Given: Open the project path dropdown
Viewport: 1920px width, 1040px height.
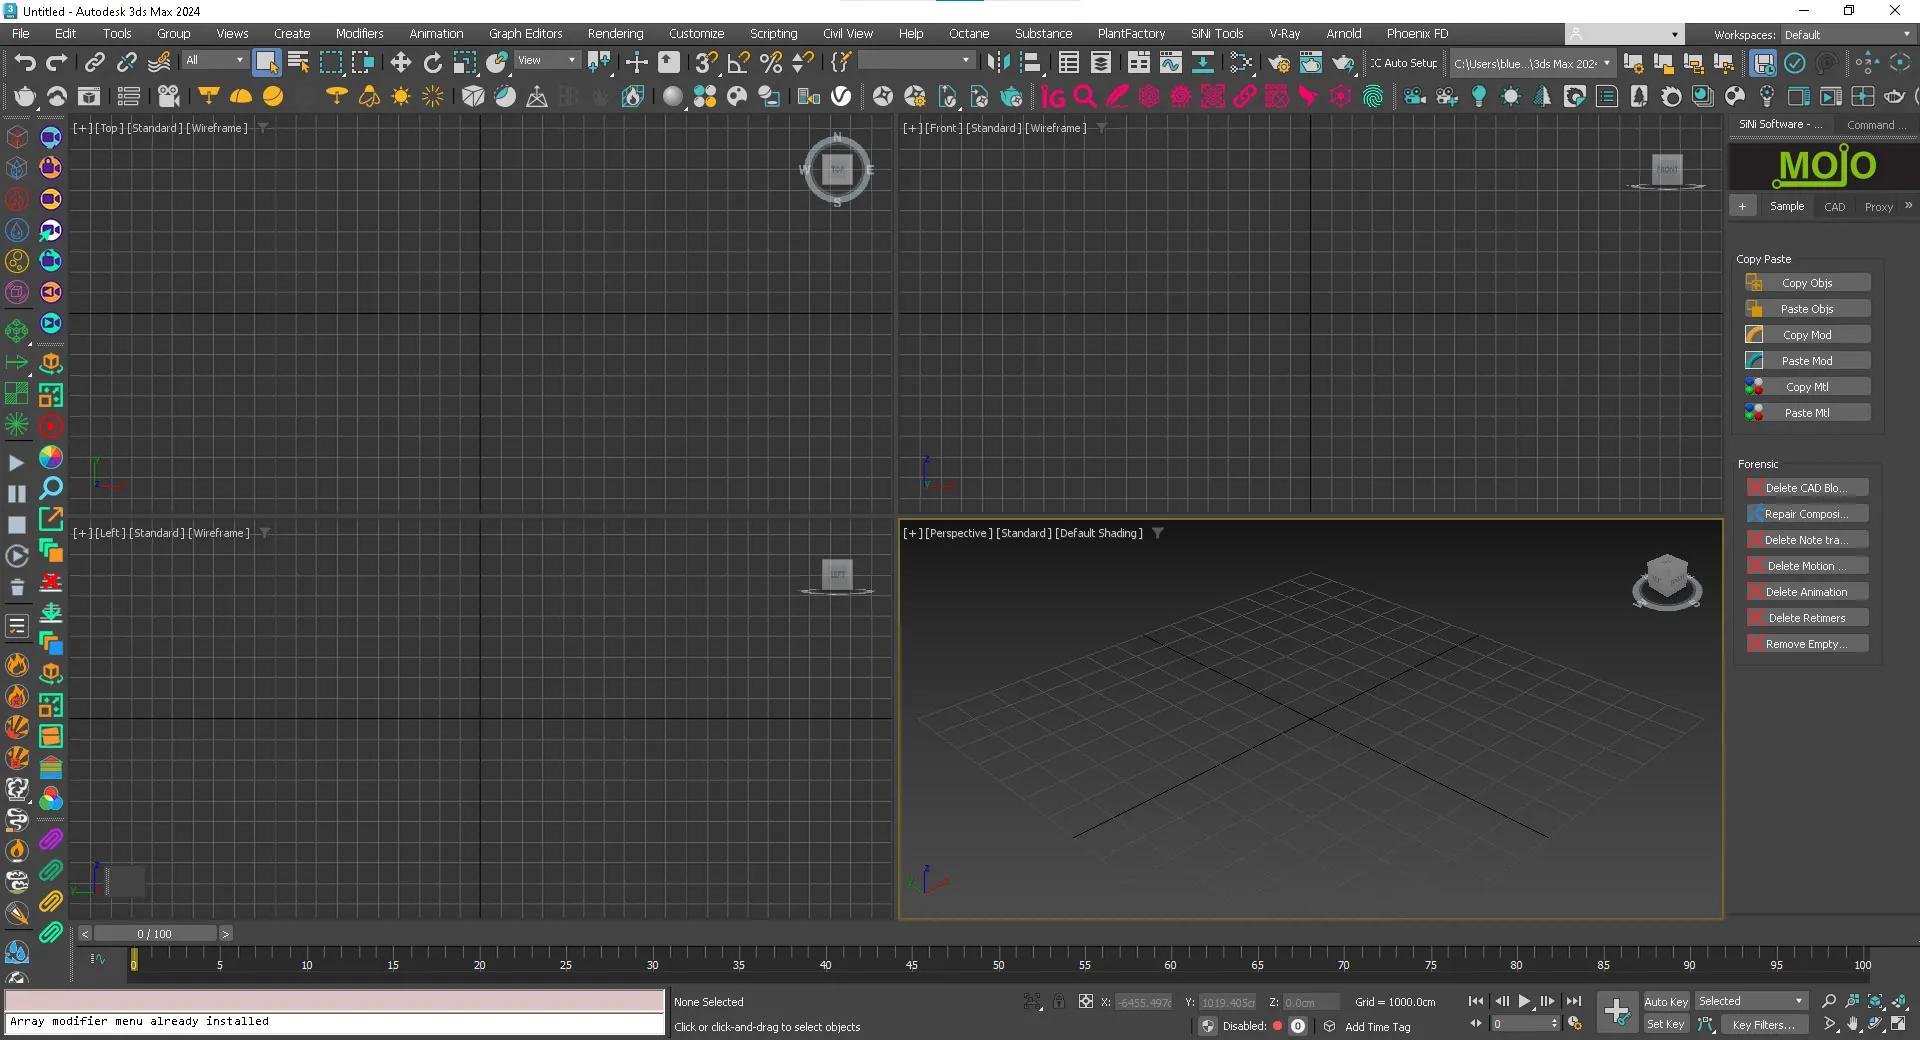Looking at the screenshot, I should point(1531,63).
